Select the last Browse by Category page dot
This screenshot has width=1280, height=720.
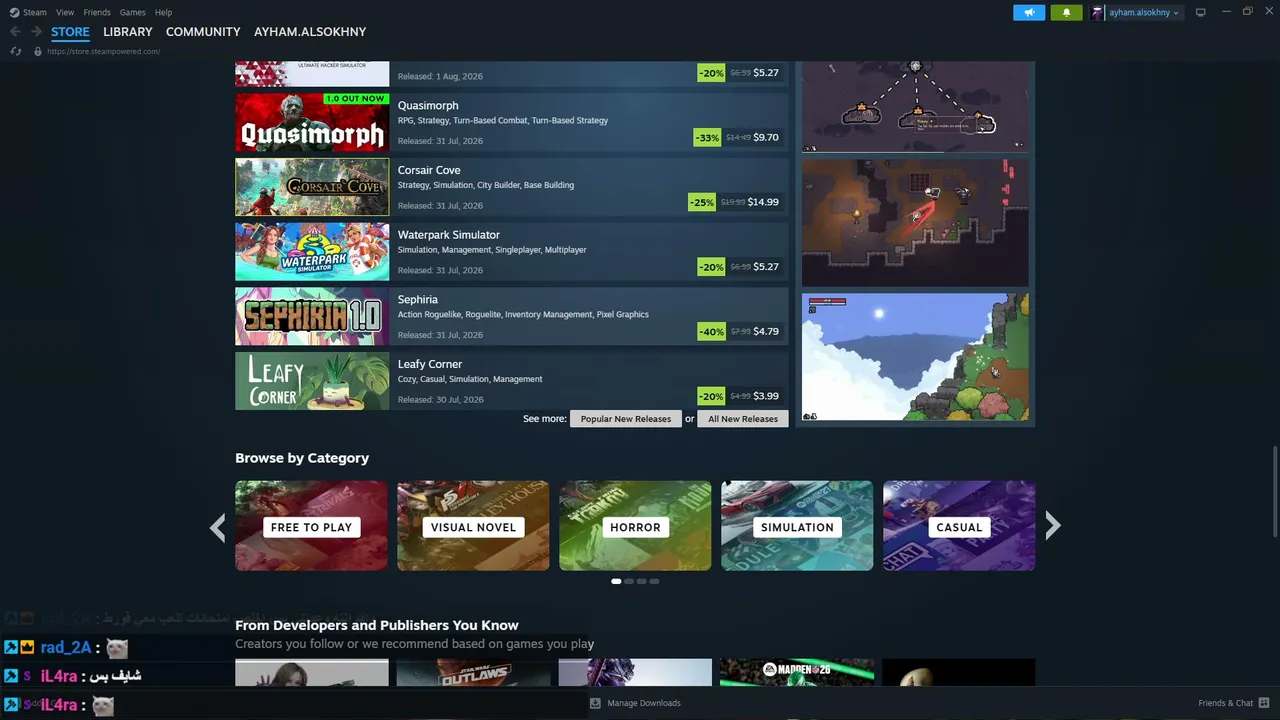(654, 581)
